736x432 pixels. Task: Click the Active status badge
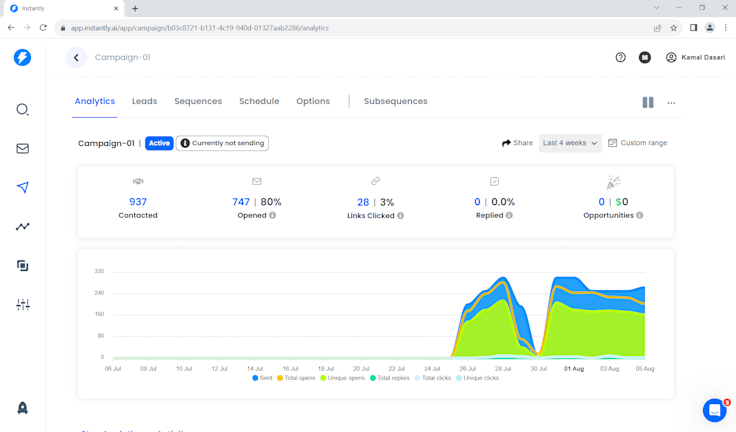click(159, 143)
